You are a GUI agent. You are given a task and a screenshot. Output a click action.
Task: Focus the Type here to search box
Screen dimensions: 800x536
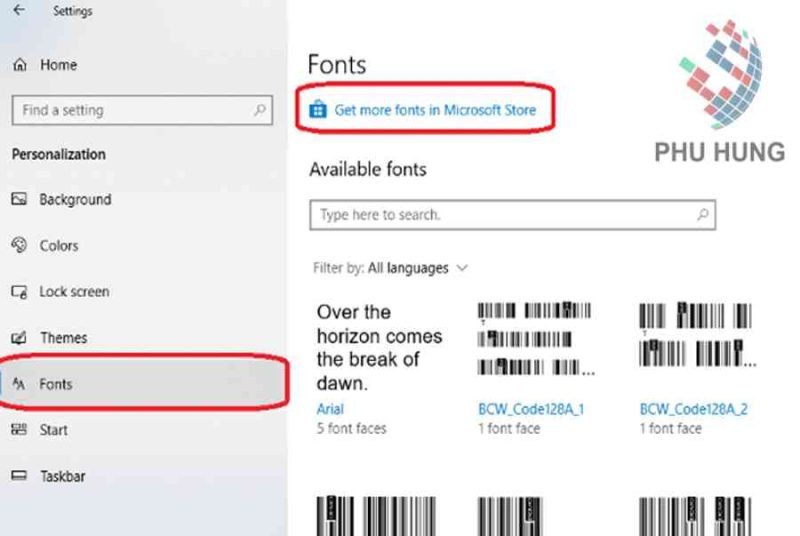coord(512,215)
